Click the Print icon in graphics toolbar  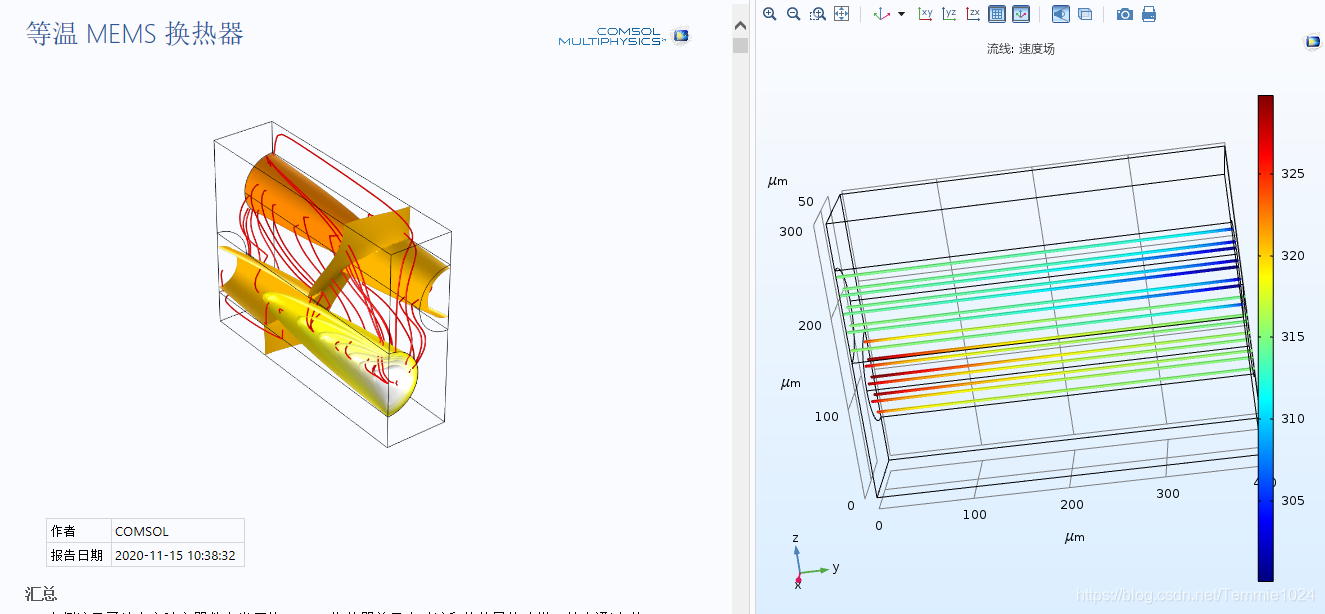pyautogui.click(x=1149, y=14)
